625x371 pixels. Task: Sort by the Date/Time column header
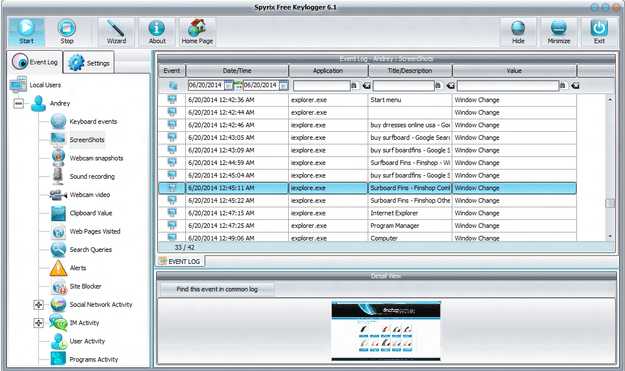pyautogui.click(x=237, y=71)
